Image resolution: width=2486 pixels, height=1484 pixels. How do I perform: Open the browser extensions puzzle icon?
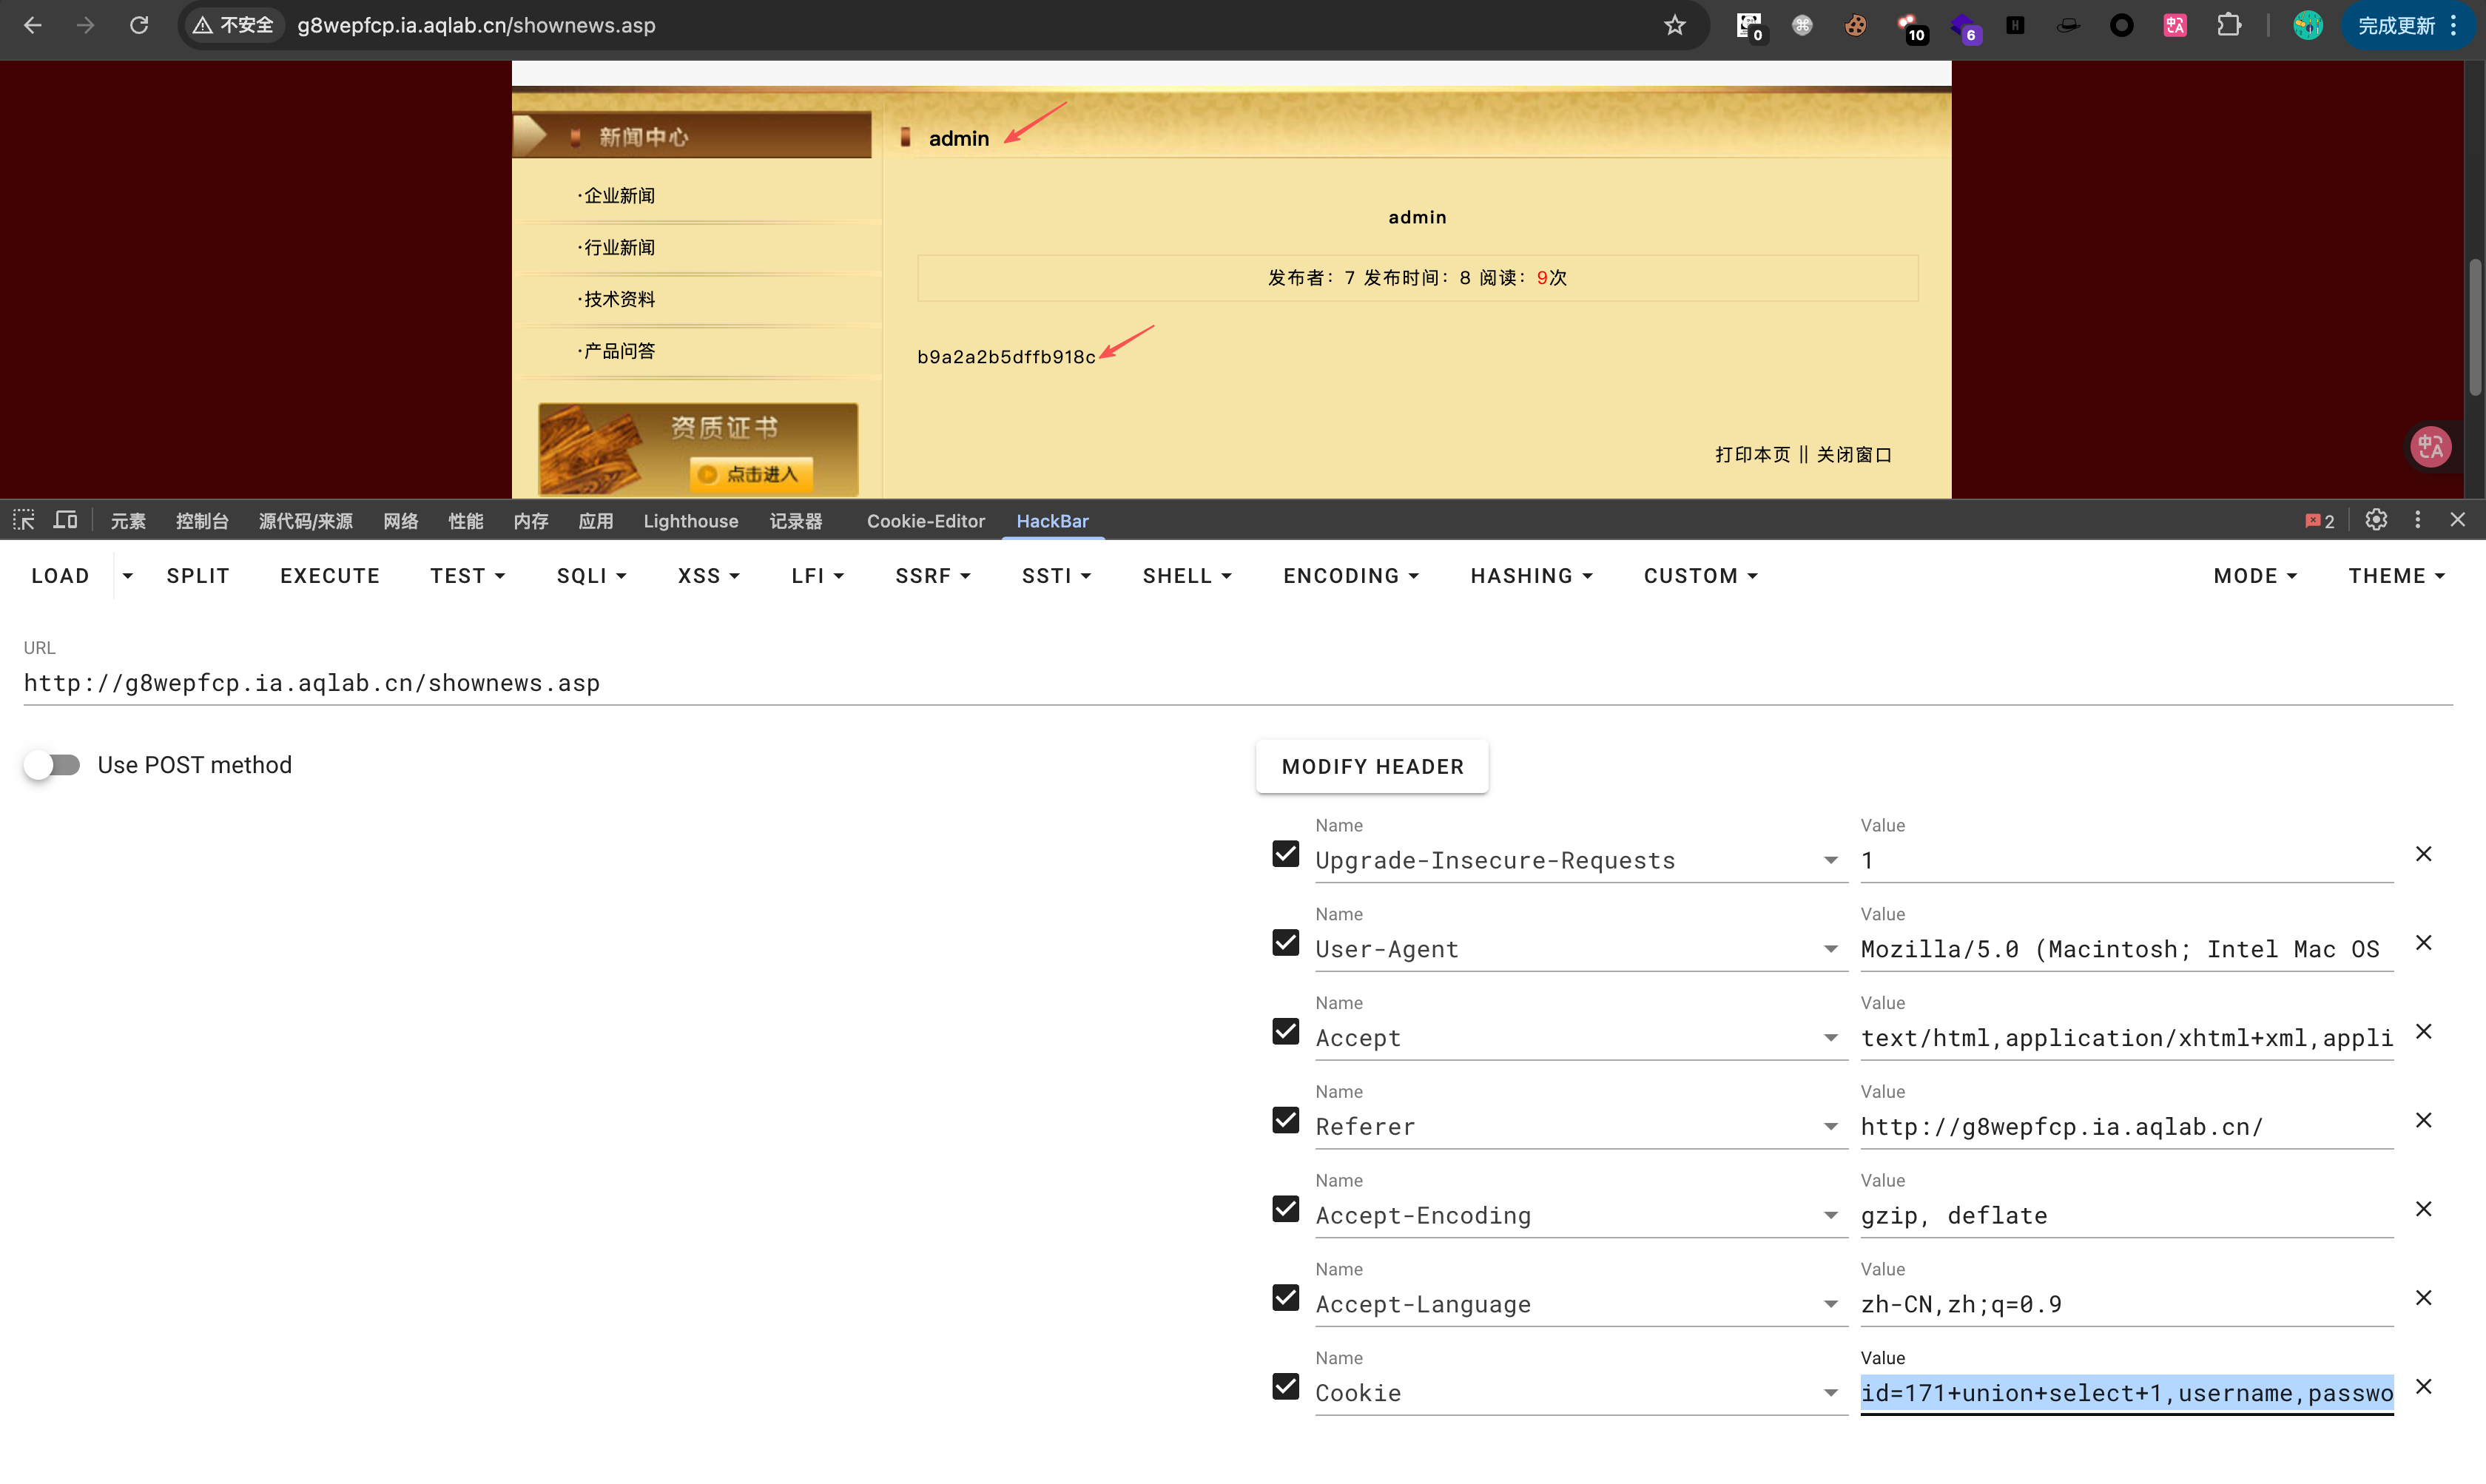(x=2228, y=26)
